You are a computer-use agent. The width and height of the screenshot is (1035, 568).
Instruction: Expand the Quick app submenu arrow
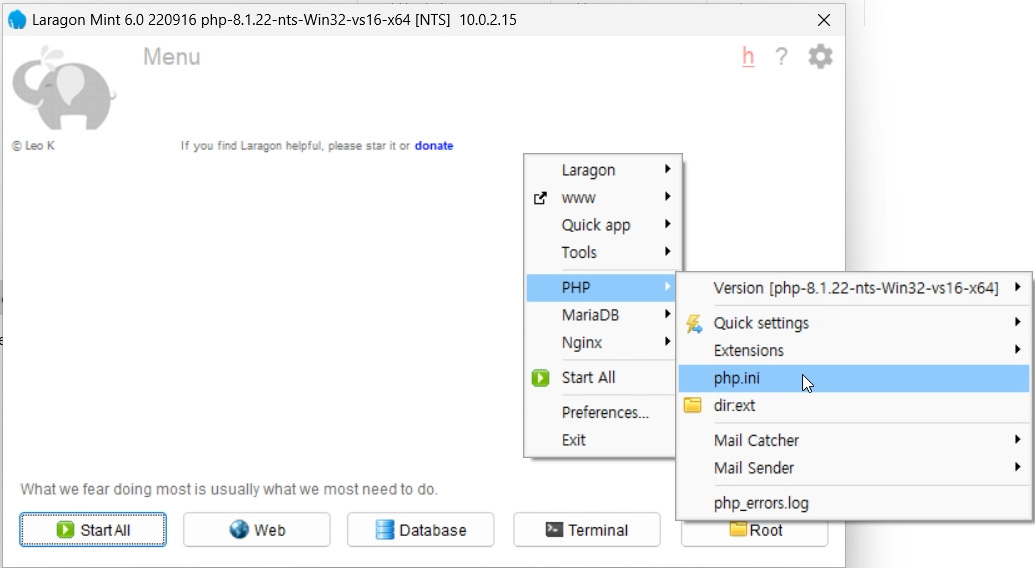click(x=667, y=224)
